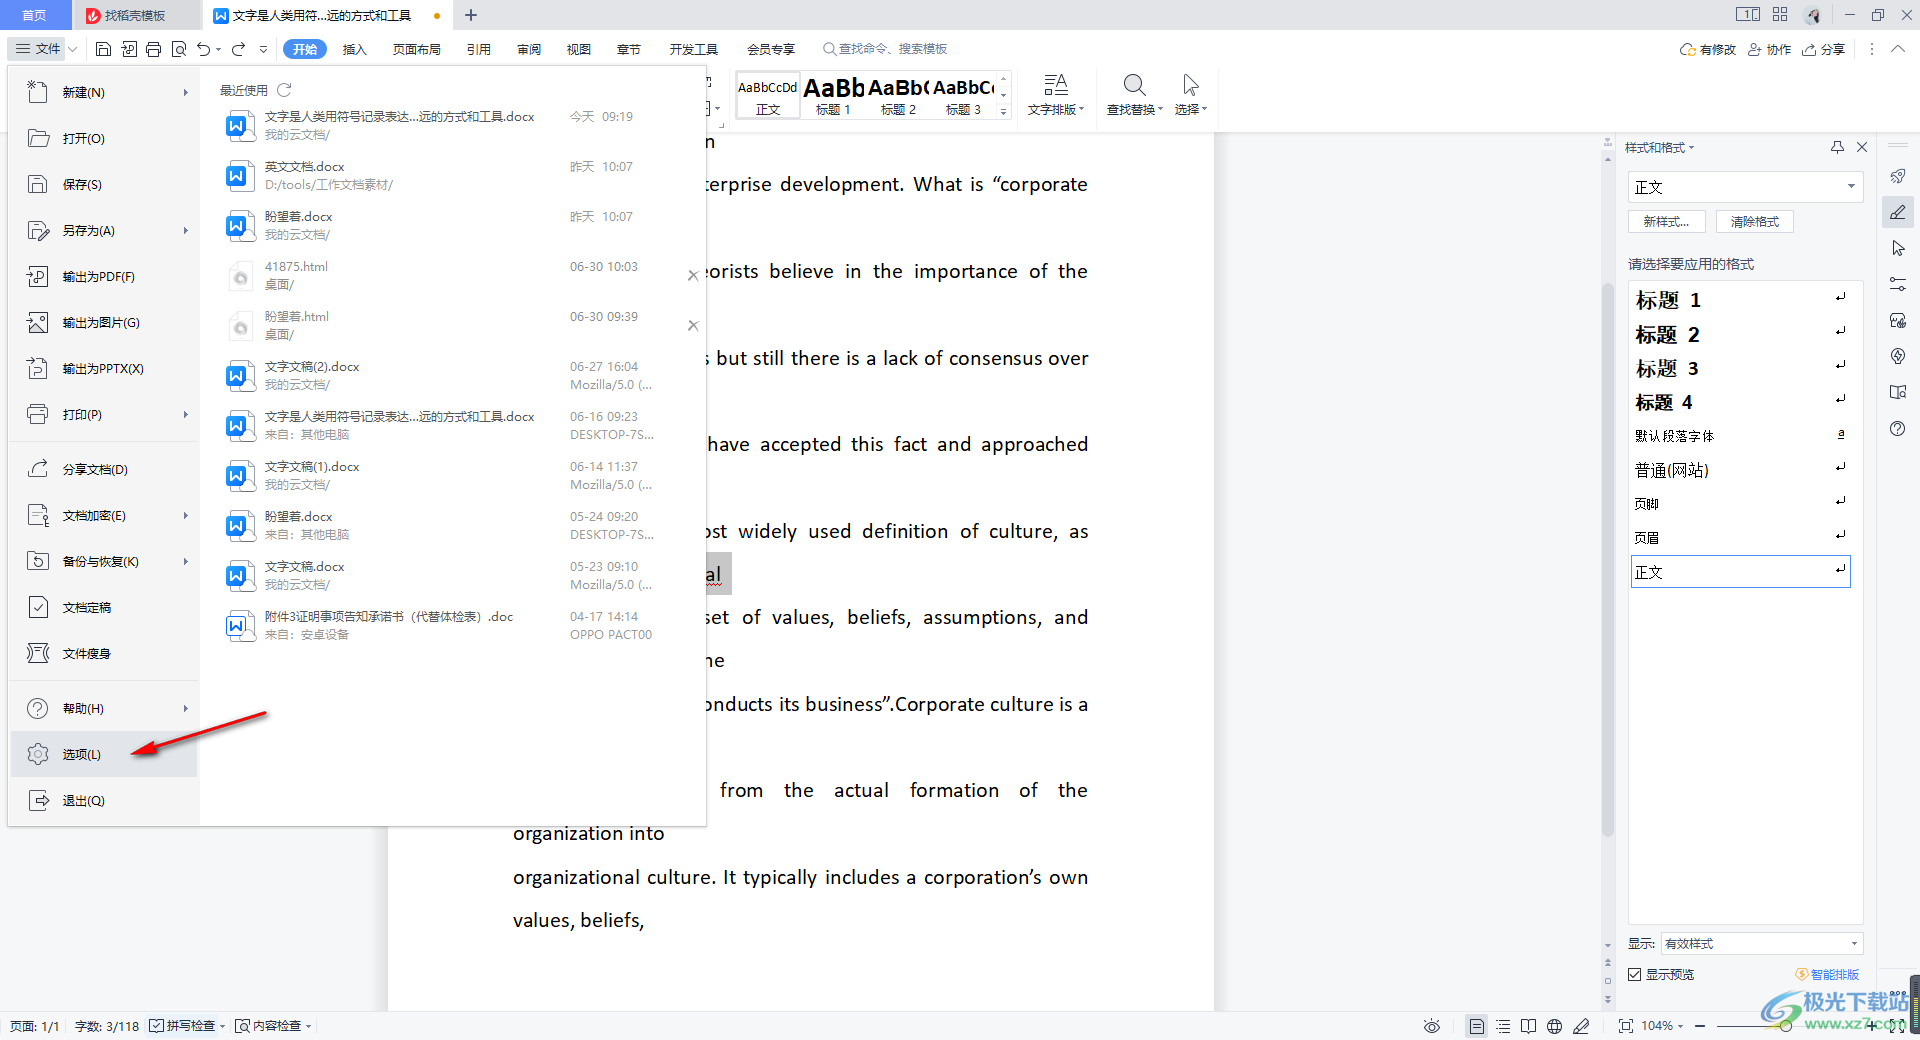Click the Export to PDF quick toolbar icon
Image resolution: width=1920 pixels, height=1040 pixels.
point(129,49)
